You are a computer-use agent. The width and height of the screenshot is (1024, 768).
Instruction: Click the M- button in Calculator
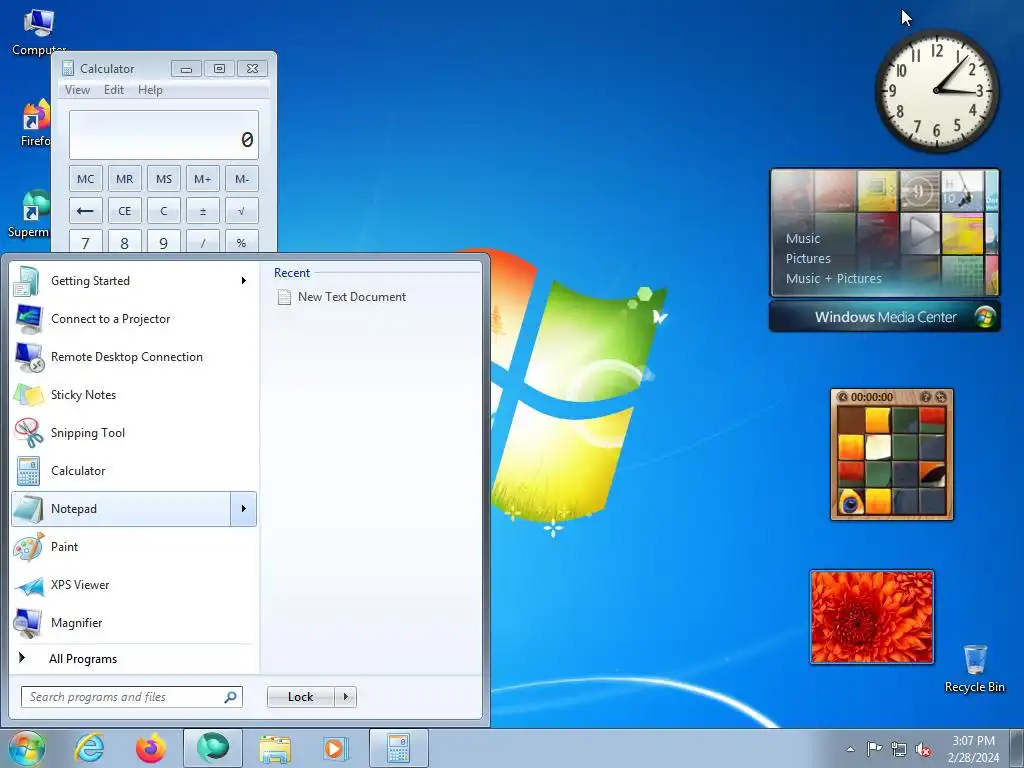(242, 179)
